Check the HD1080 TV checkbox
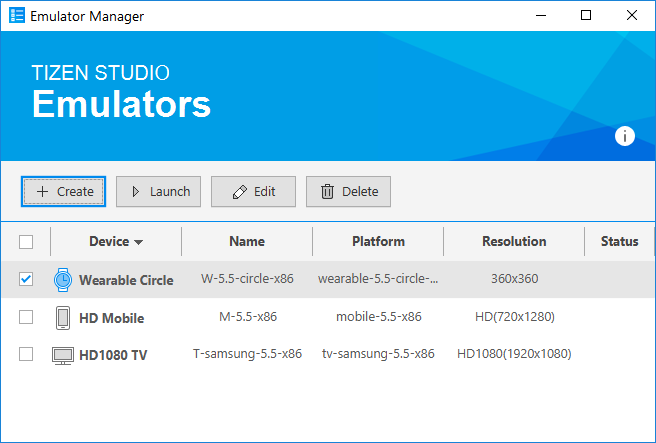The width and height of the screenshot is (656, 443). click(x=26, y=355)
